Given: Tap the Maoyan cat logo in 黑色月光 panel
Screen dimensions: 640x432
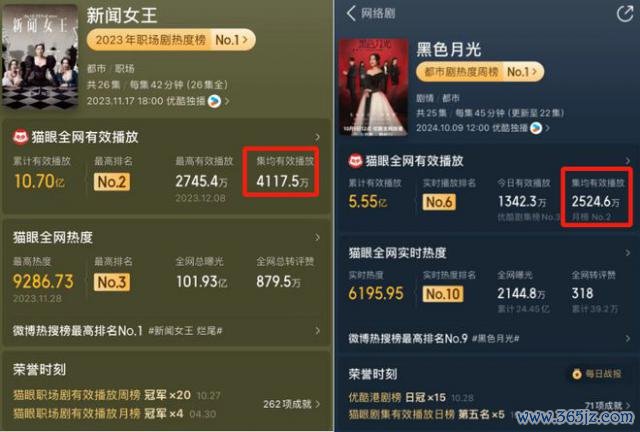Looking at the screenshot, I should click(355, 161).
